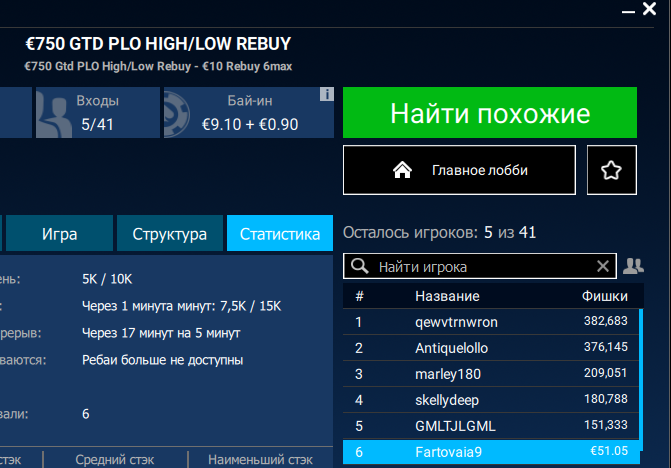Image resolution: width=671 pixels, height=468 pixels.
Task: Open Главное лобби
Action: (459, 170)
